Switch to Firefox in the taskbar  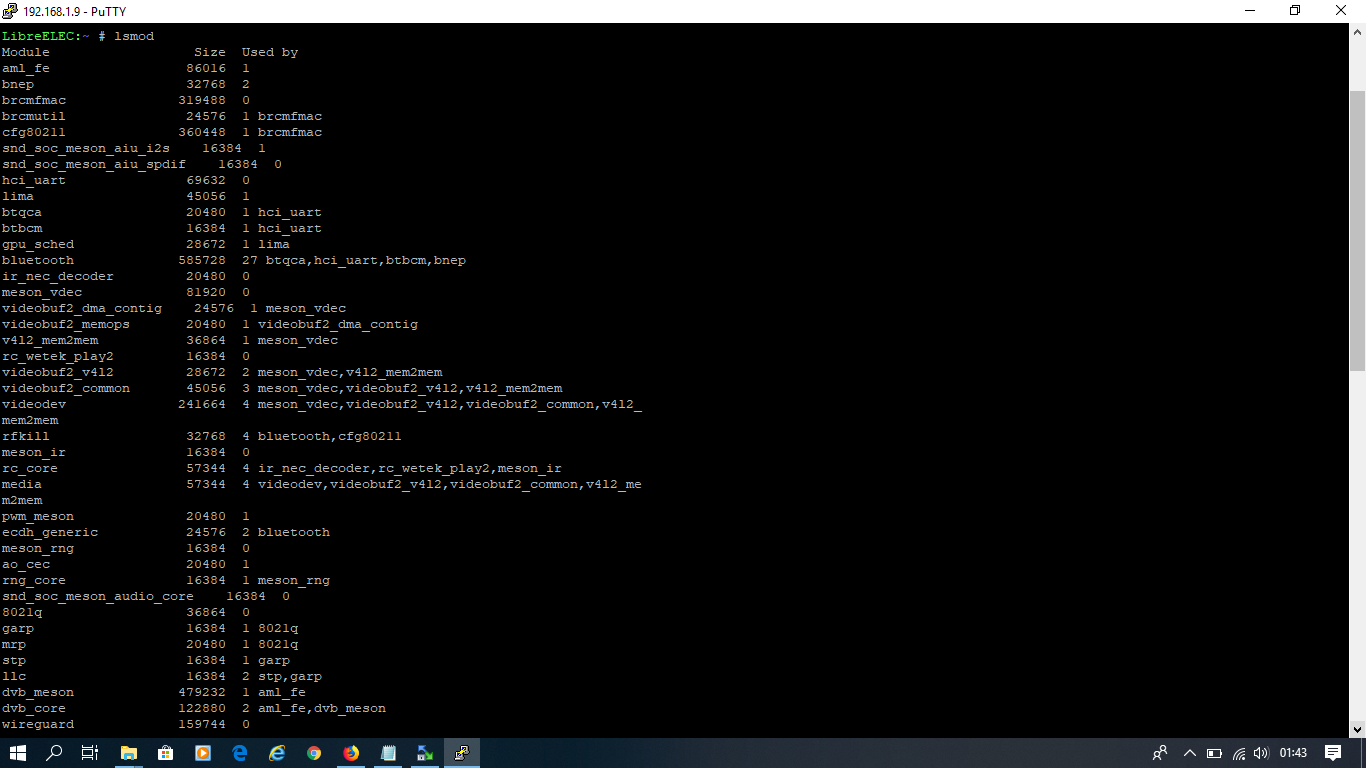coord(351,753)
